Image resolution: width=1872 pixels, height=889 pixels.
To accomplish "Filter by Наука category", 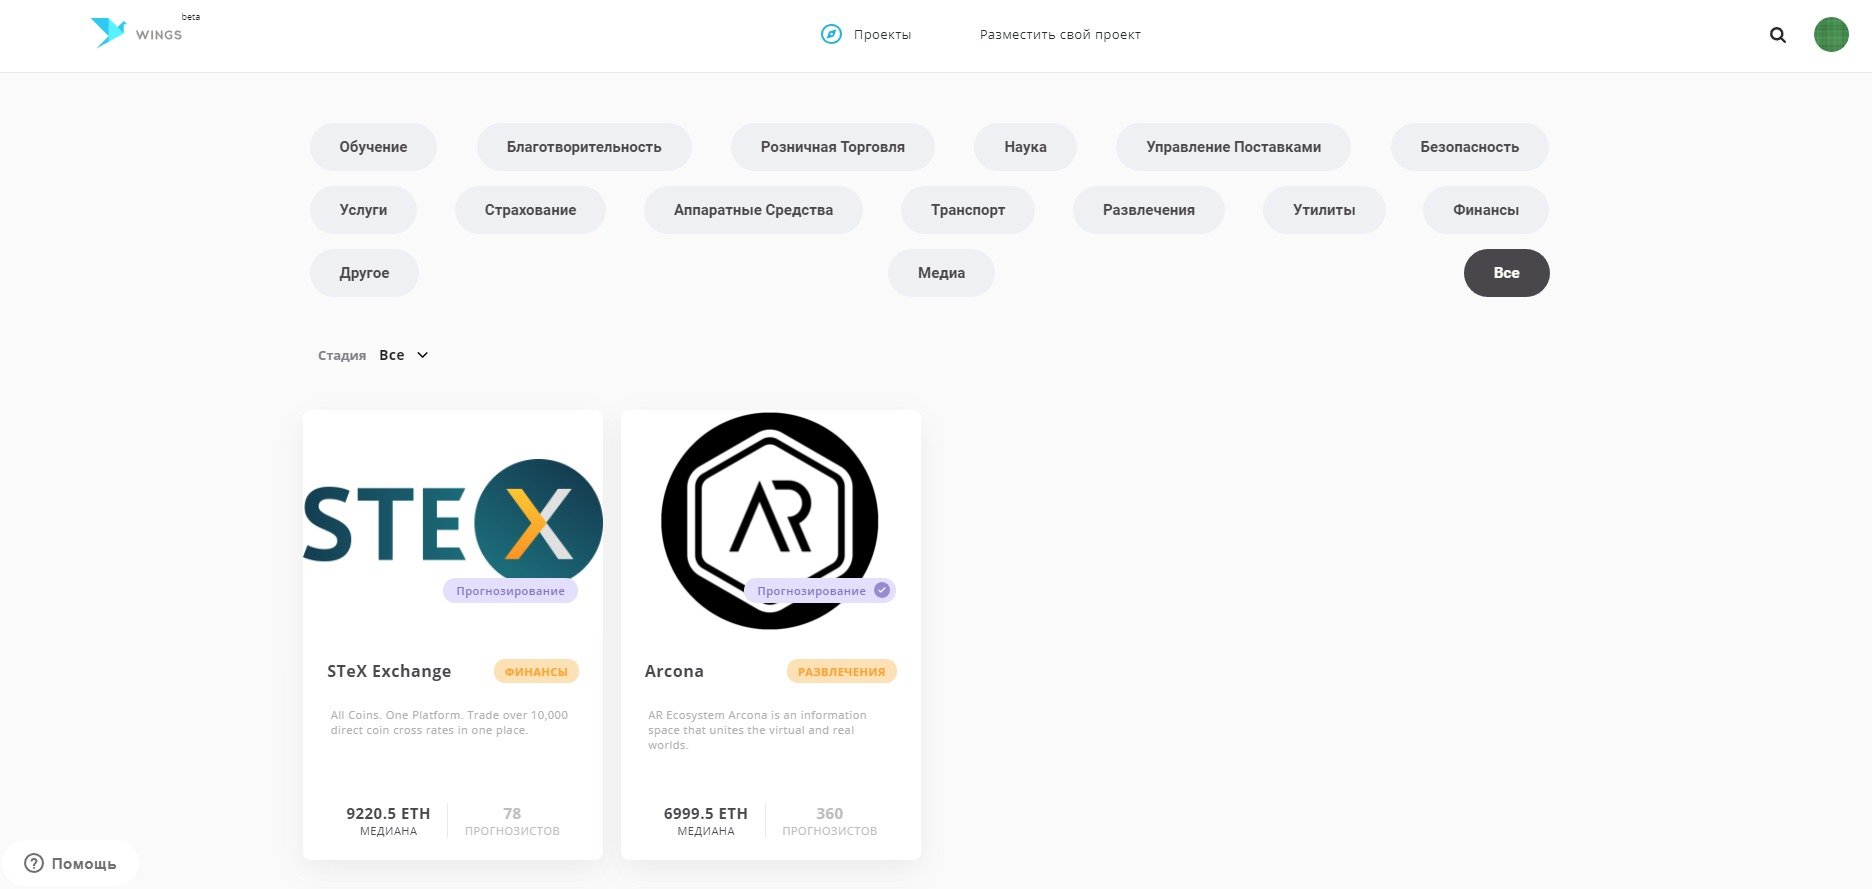I will pyautogui.click(x=1025, y=147).
